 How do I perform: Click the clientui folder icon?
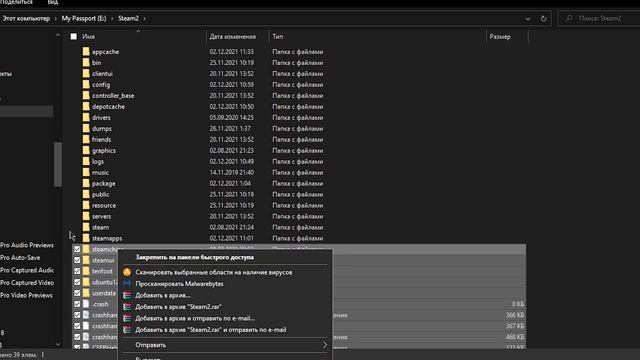[86, 73]
